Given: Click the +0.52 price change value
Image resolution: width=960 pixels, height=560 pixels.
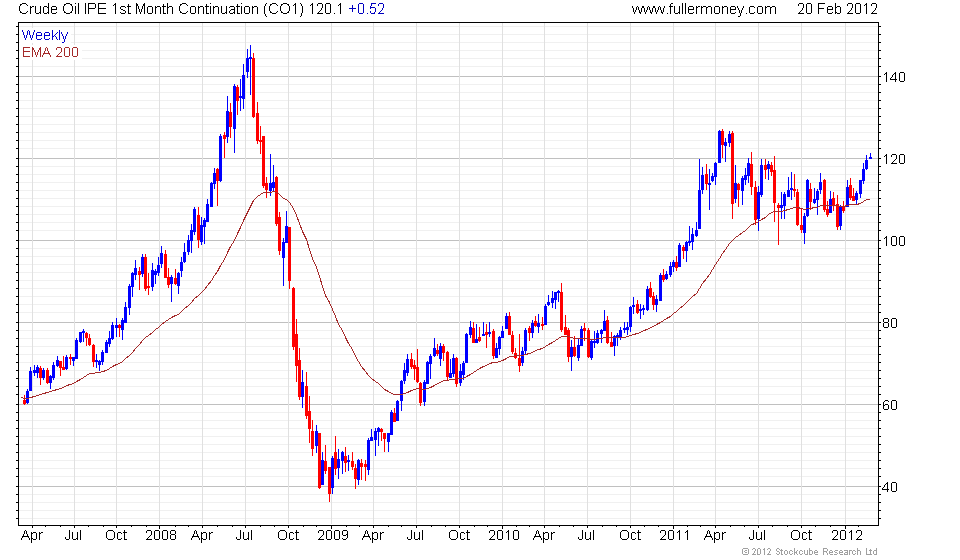Looking at the screenshot, I should [x=366, y=9].
